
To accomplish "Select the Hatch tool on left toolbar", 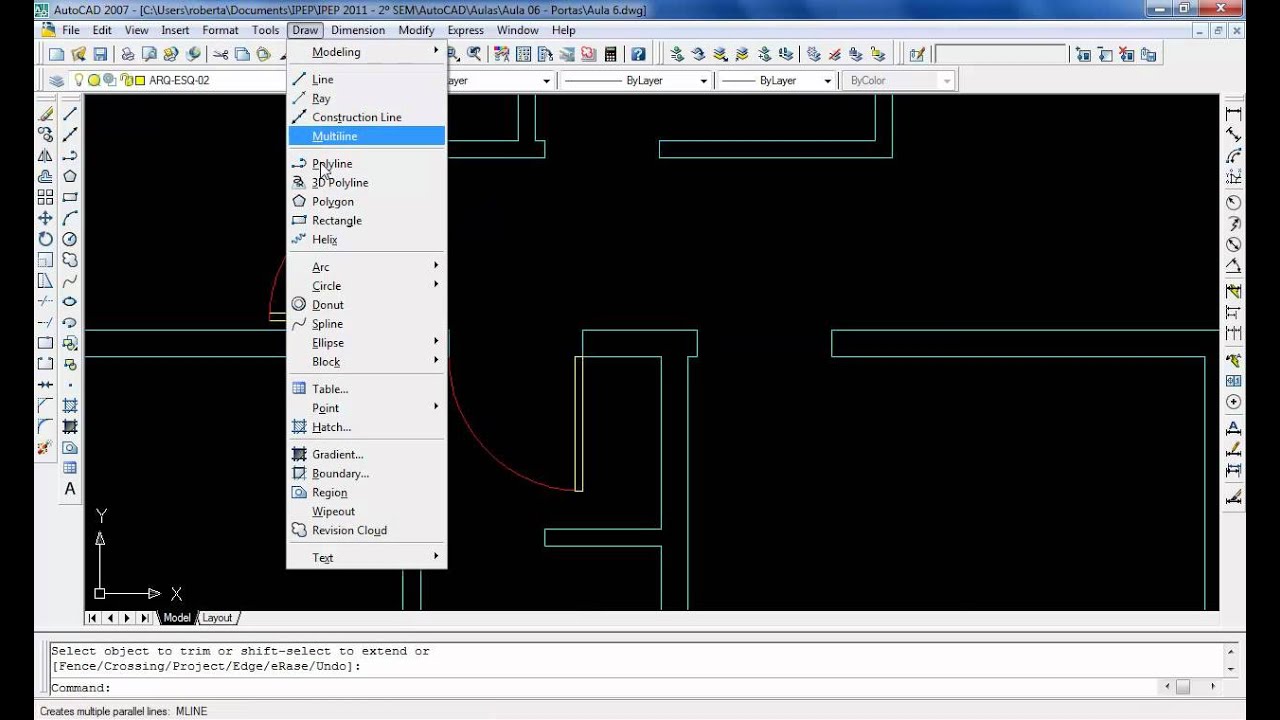I will coord(70,406).
